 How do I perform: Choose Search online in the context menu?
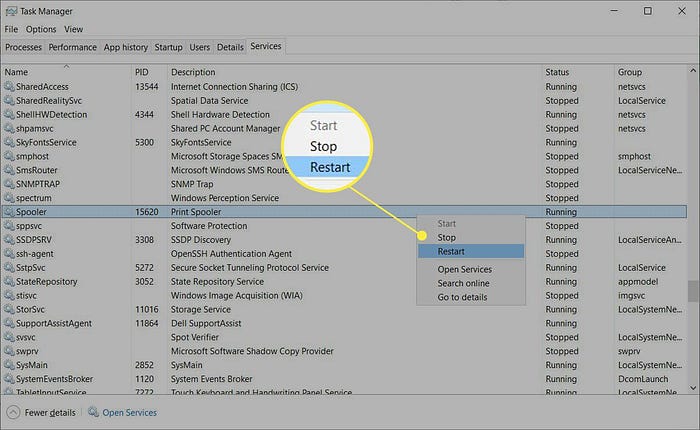471,283
